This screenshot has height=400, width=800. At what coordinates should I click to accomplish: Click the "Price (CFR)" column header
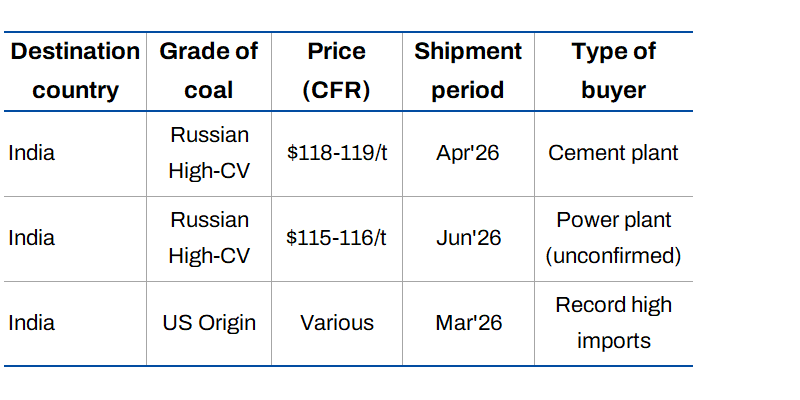(x=336, y=71)
